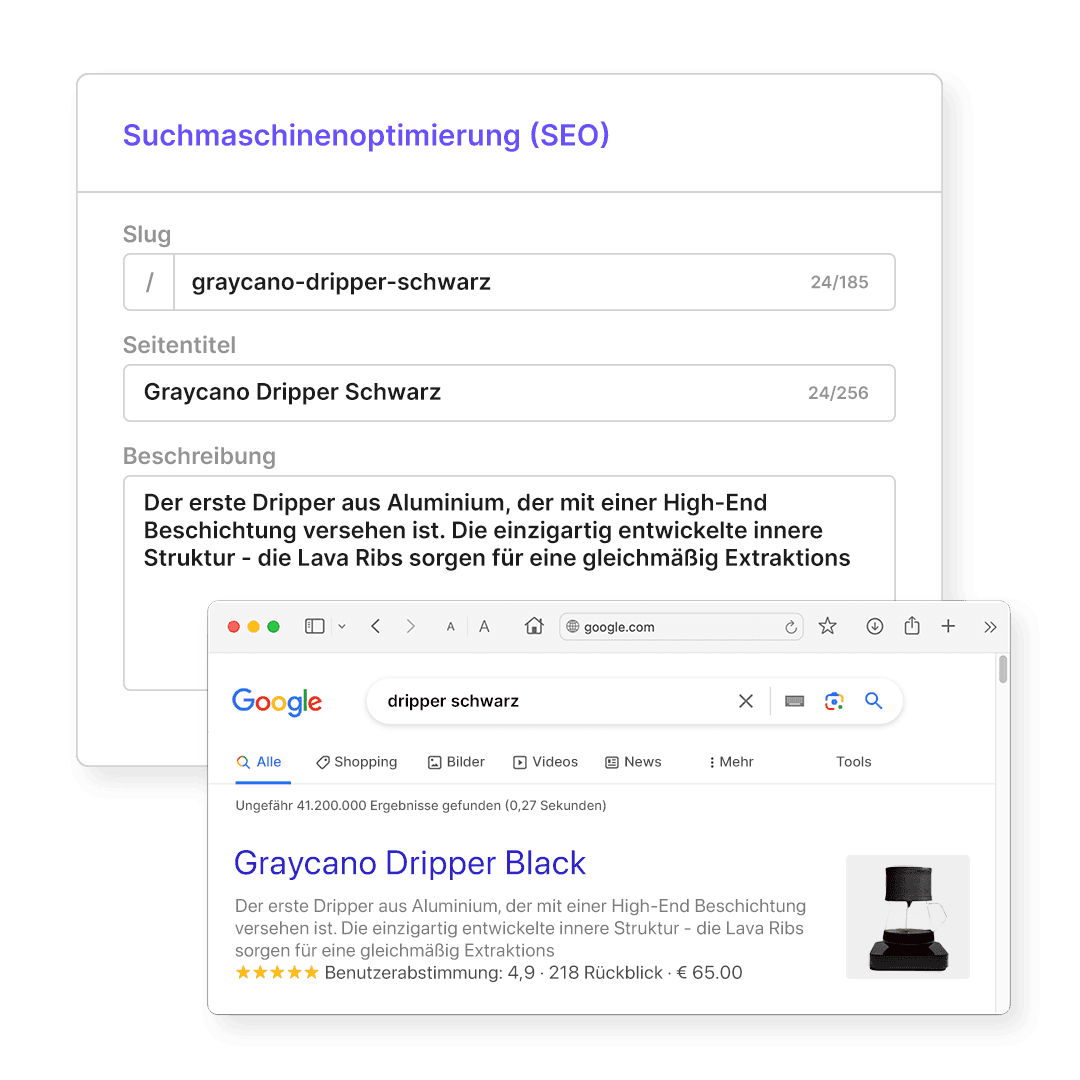This screenshot has width=1080, height=1080.
Task: Bookmark page with the star icon
Action: tap(827, 626)
